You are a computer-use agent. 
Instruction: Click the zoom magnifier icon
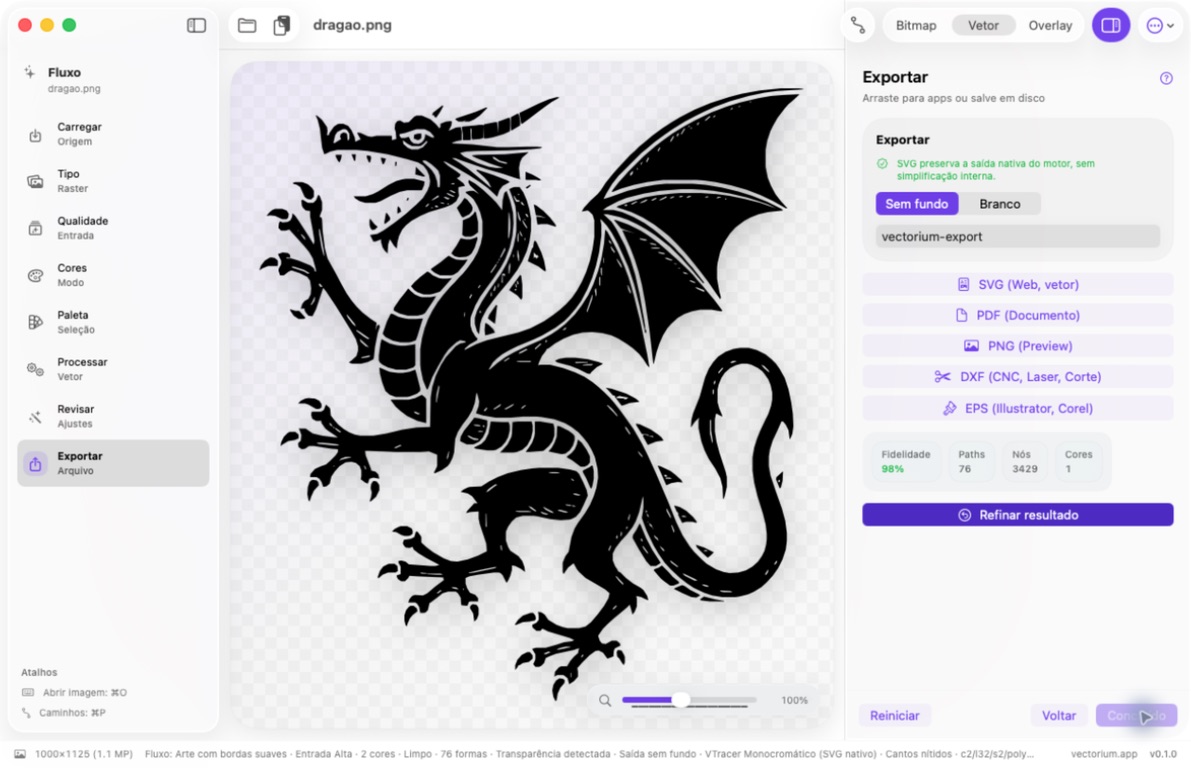pos(605,700)
